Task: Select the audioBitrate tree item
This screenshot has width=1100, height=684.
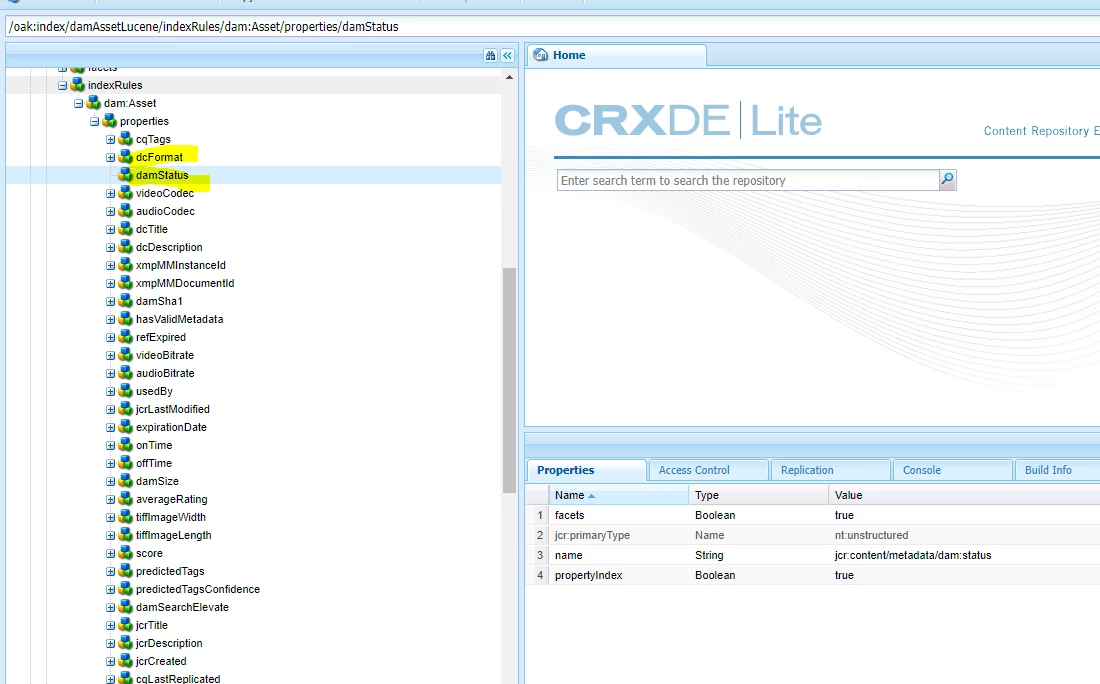Action: click(165, 373)
